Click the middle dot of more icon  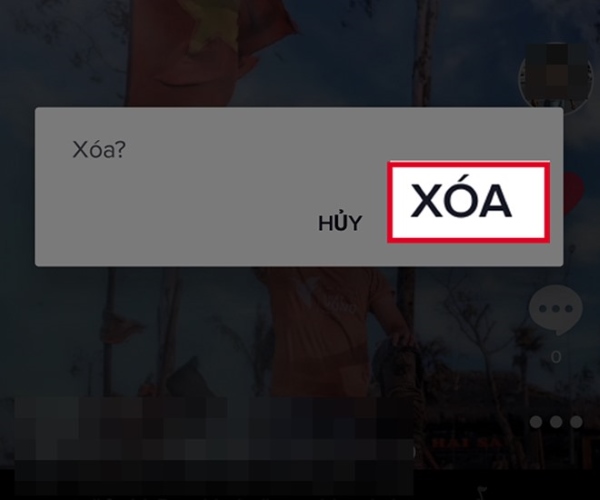[556, 422]
